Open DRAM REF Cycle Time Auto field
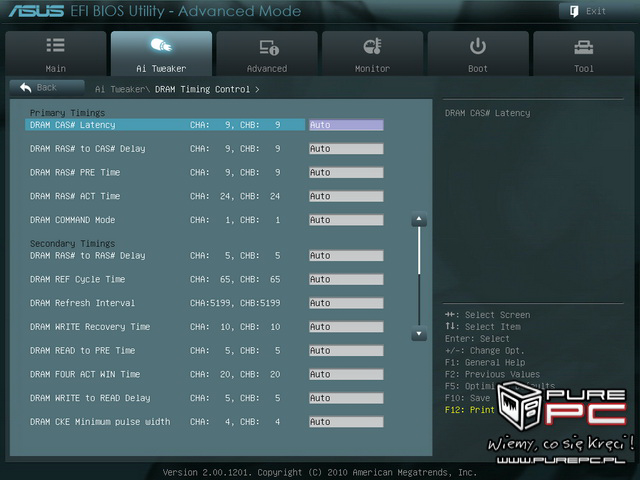 346,279
